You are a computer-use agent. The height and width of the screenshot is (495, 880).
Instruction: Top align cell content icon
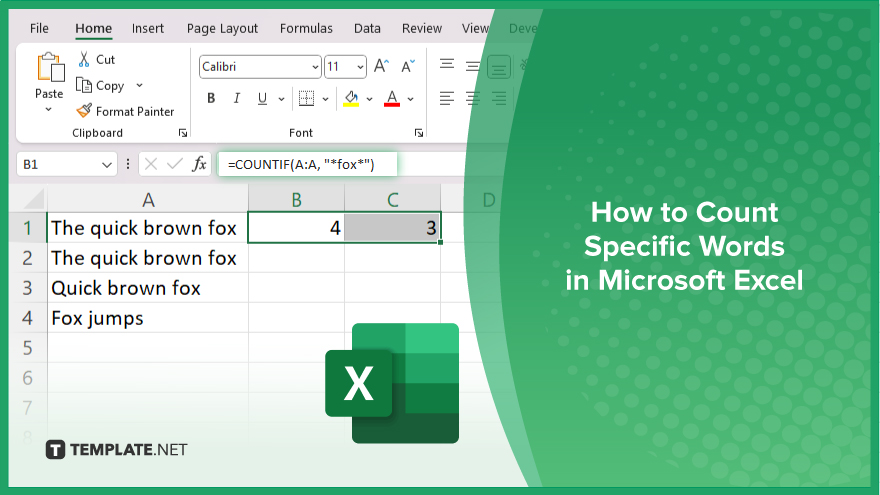pyautogui.click(x=447, y=66)
